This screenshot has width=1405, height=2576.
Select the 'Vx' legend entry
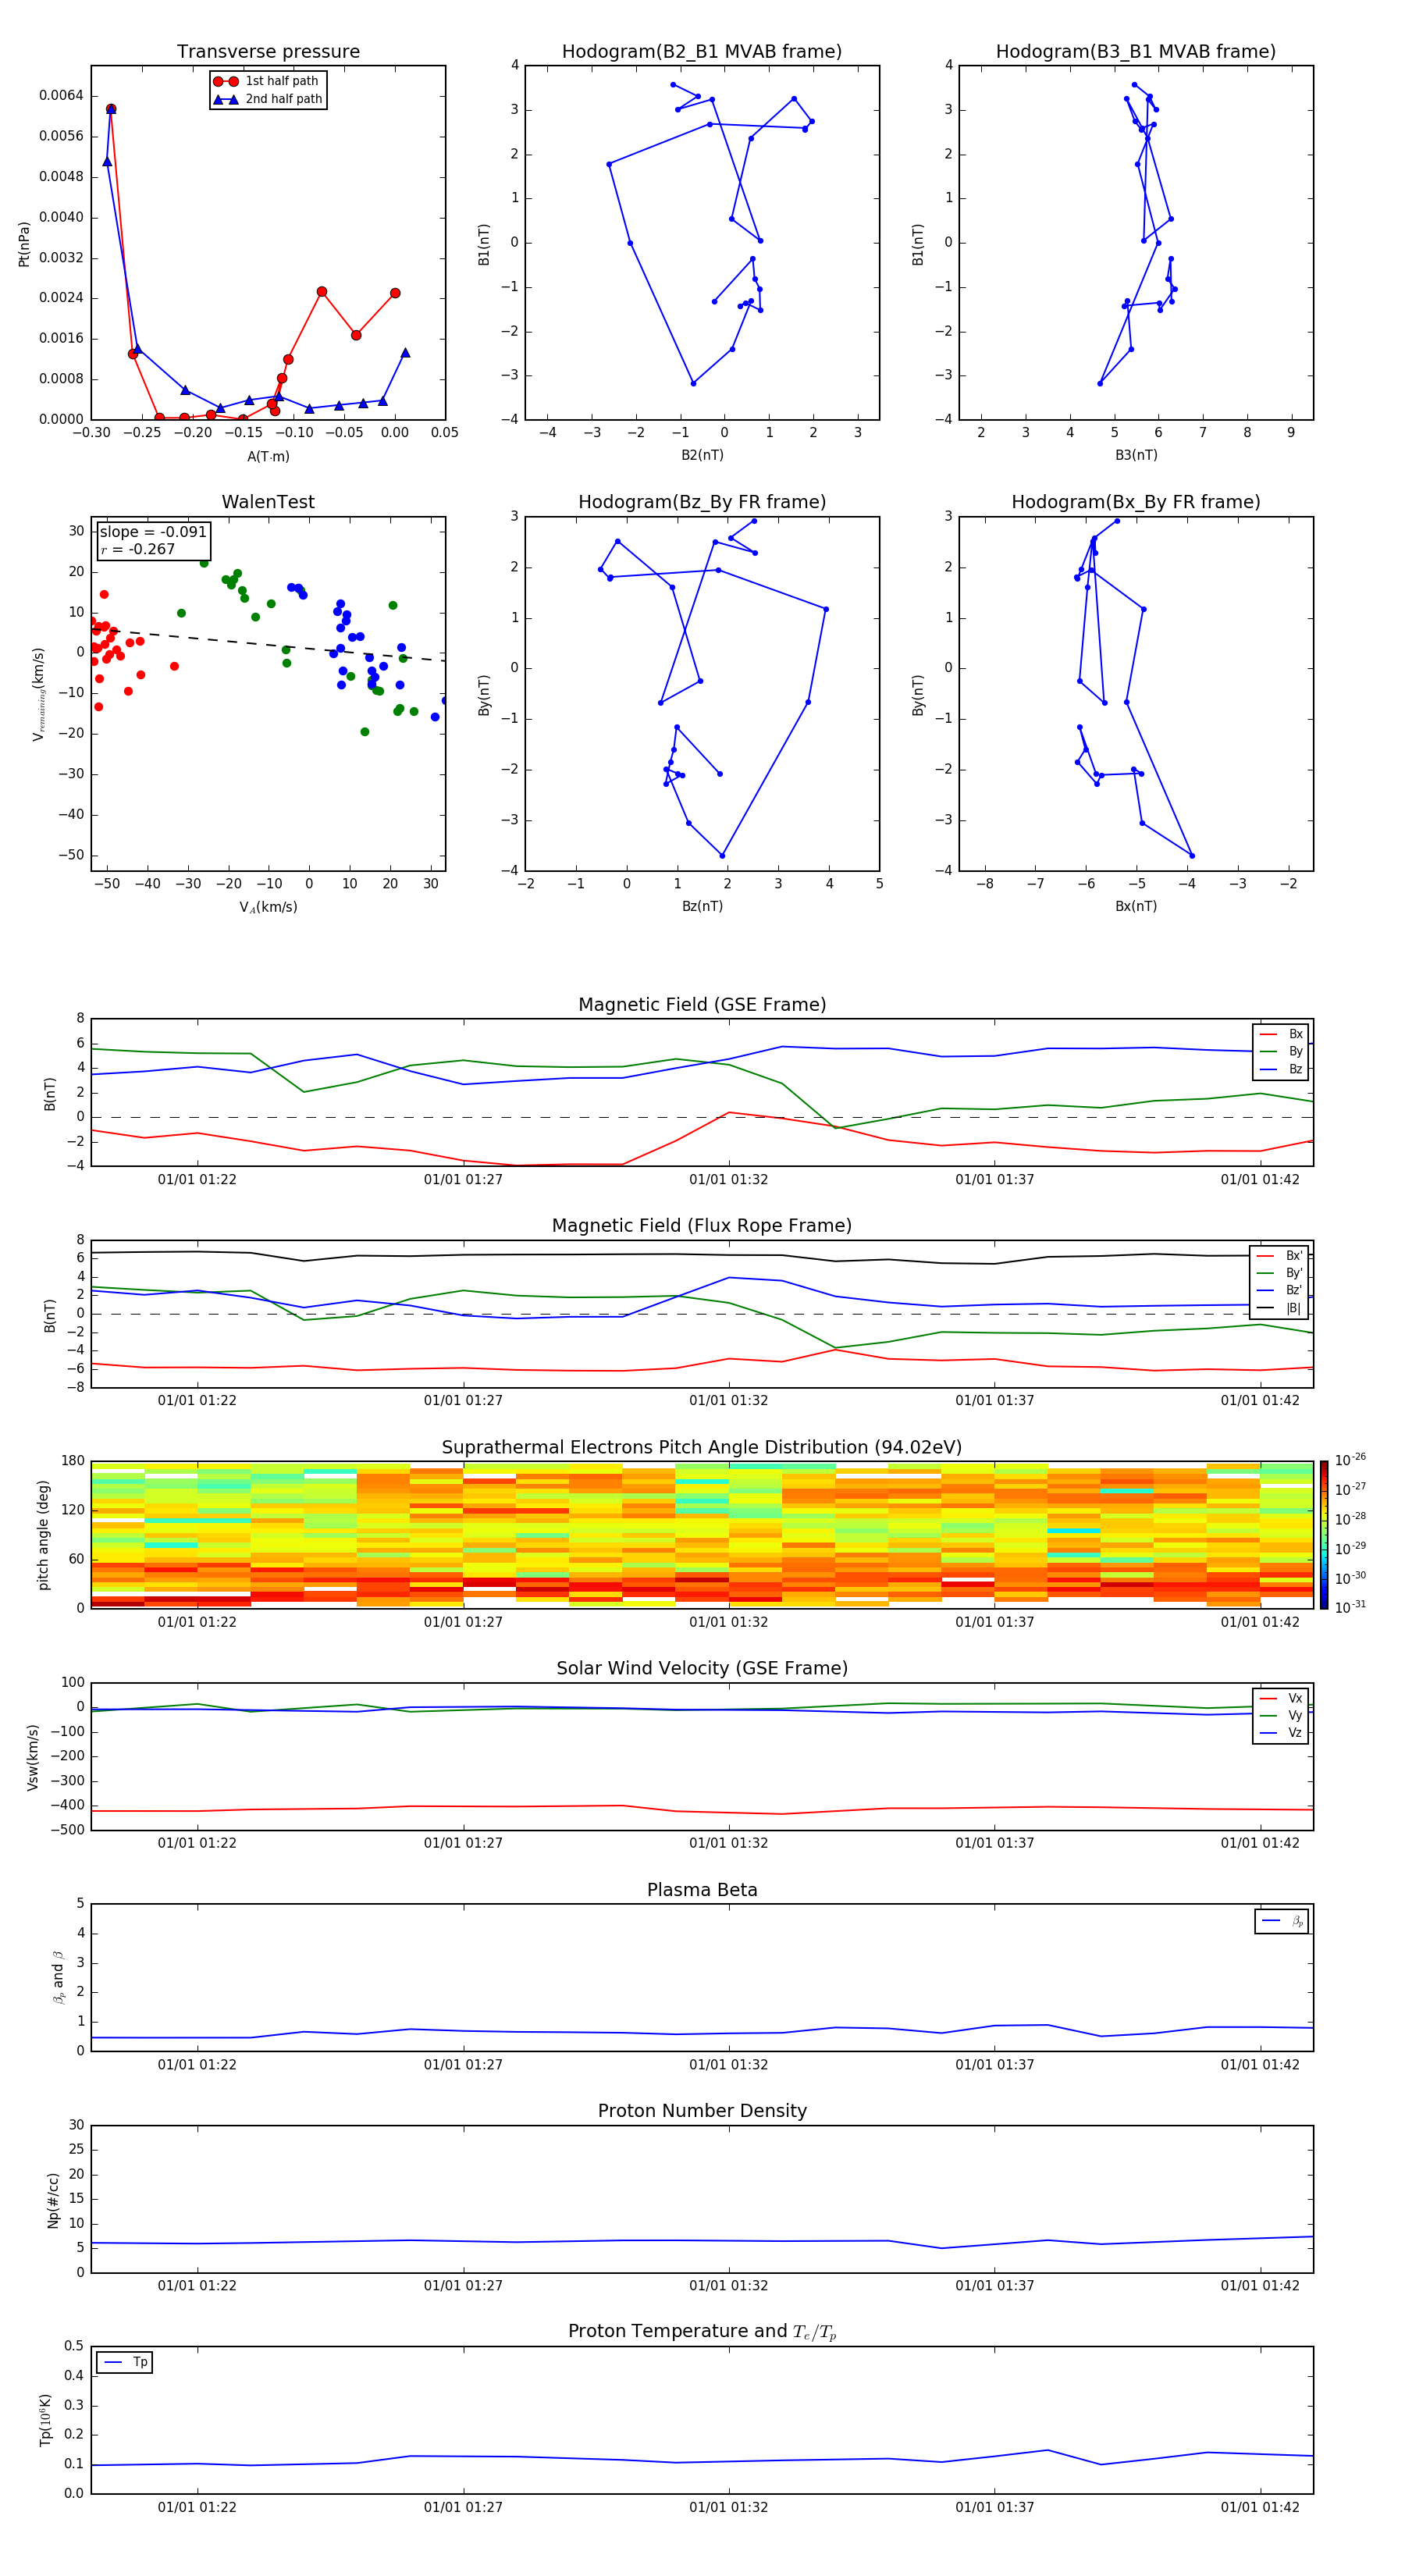tap(1281, 1698)
